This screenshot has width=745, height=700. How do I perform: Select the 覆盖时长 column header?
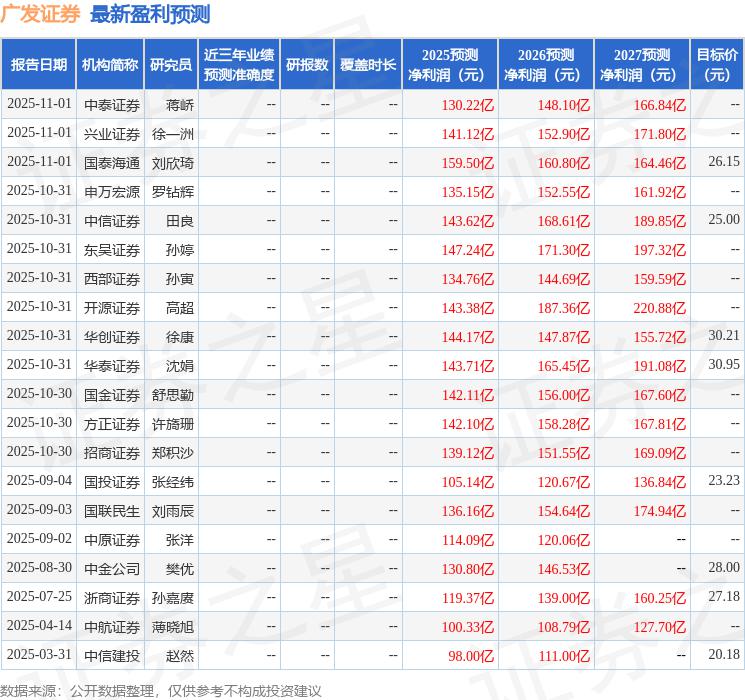point(368,65)
